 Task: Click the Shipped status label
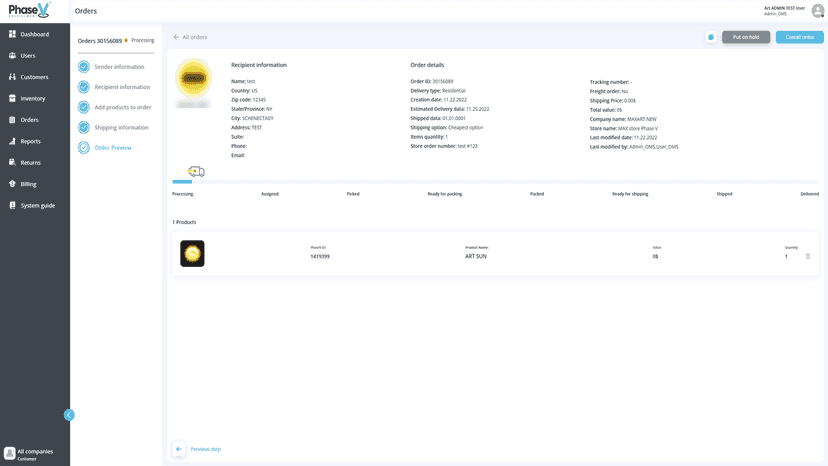coord(724,194)
